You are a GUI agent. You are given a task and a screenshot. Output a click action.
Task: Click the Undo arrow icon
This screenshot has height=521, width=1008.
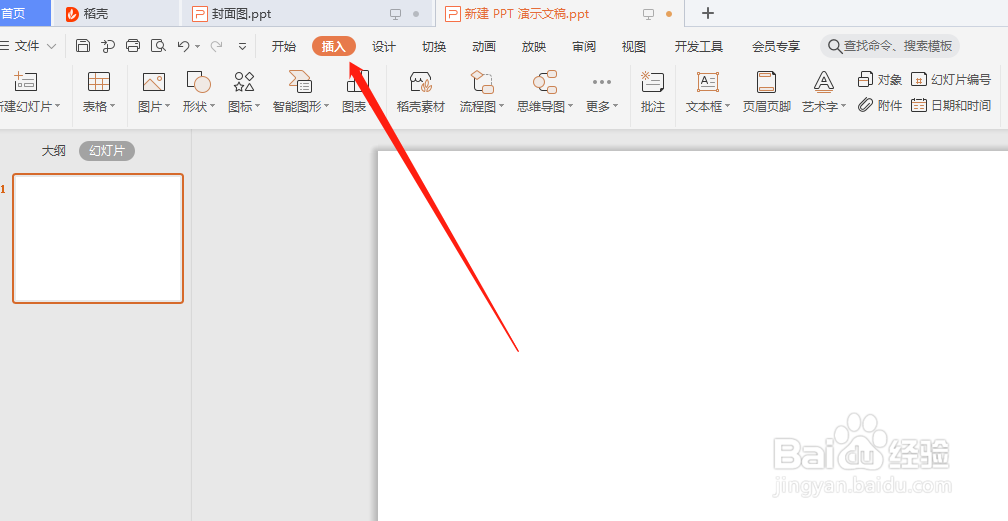[x=184, y=46]
